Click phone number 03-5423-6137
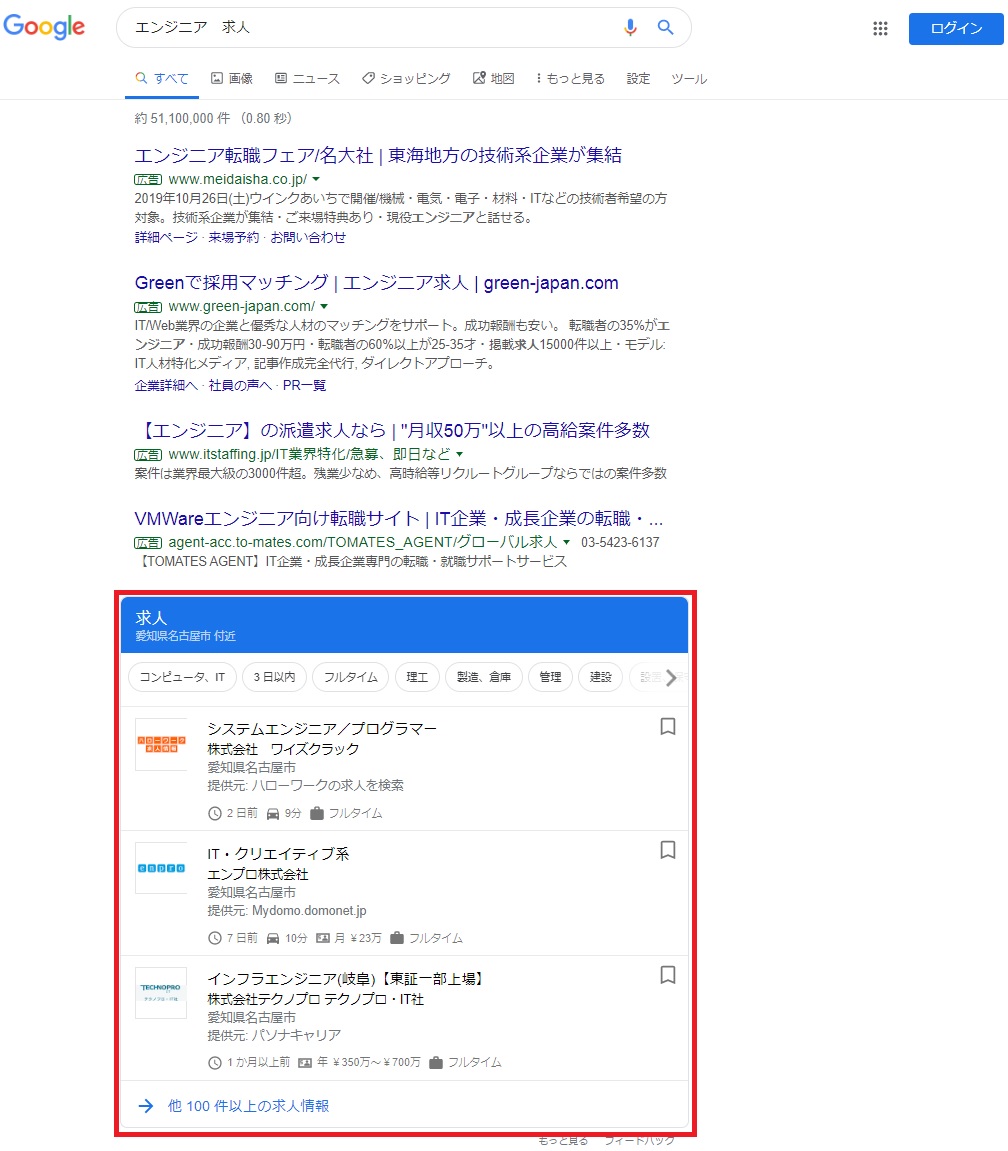The width and height of the screenshot is (1008, 1151). tap(620, 542)
